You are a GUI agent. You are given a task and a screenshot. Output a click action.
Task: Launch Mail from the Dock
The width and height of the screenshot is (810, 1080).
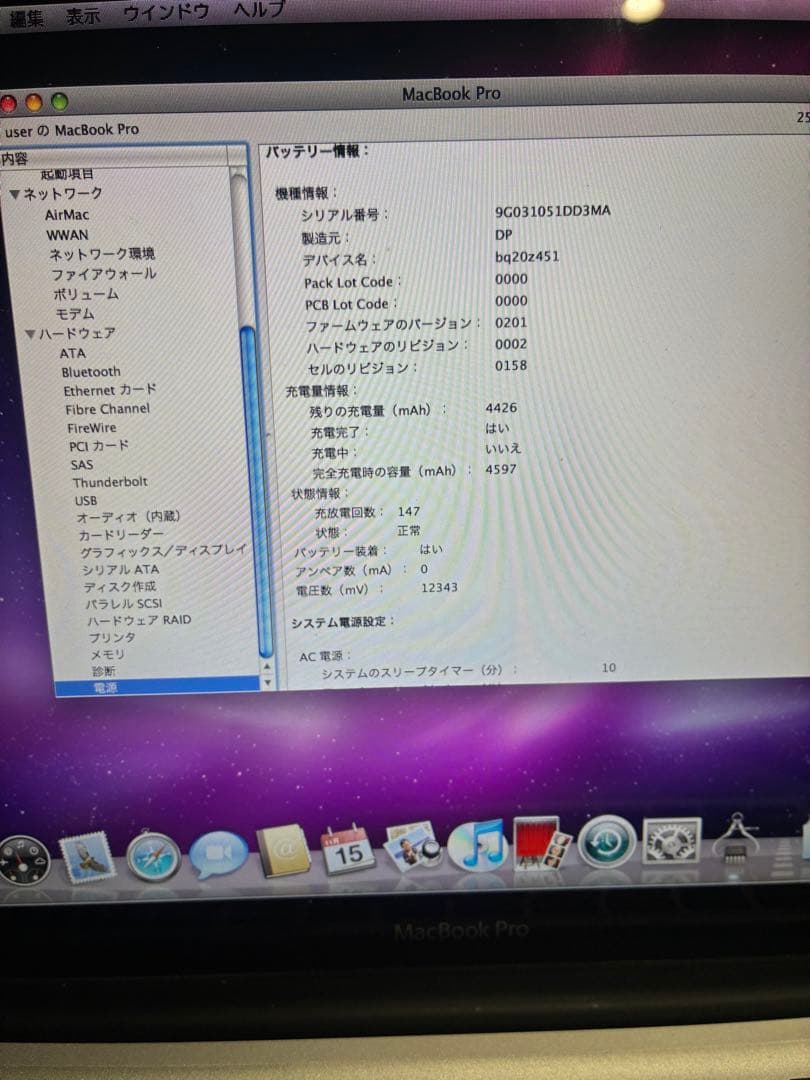pos(87,858)
